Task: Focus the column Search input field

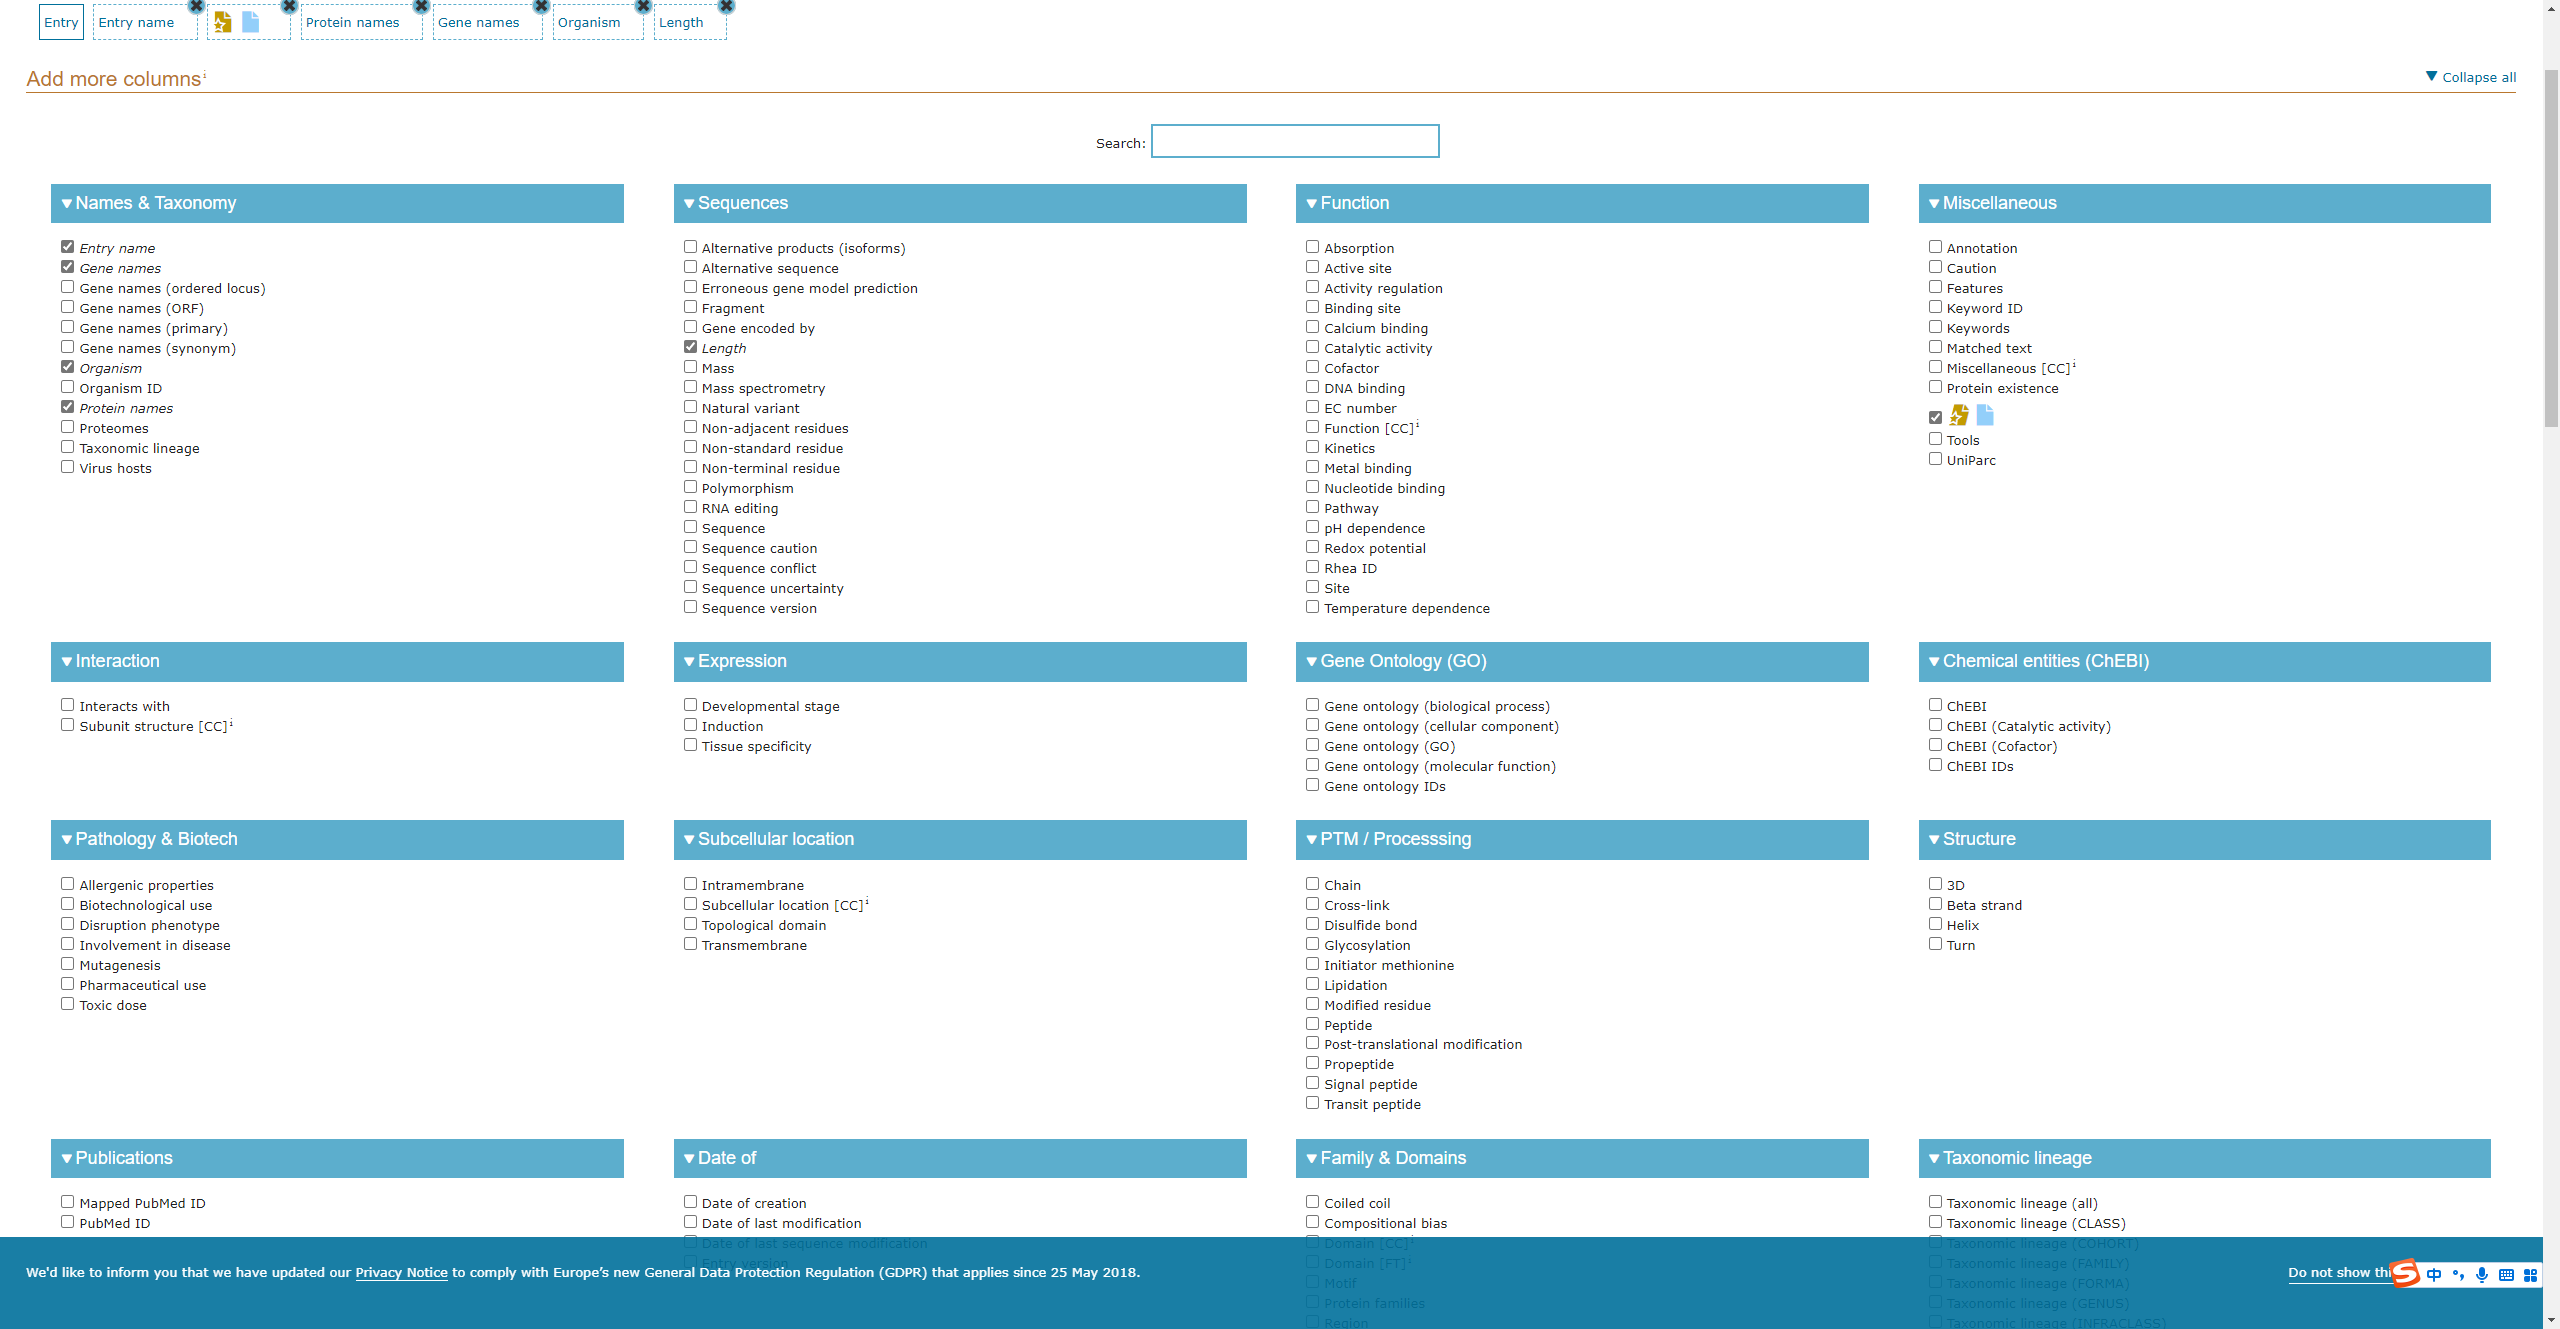Action: (1295, 141)
